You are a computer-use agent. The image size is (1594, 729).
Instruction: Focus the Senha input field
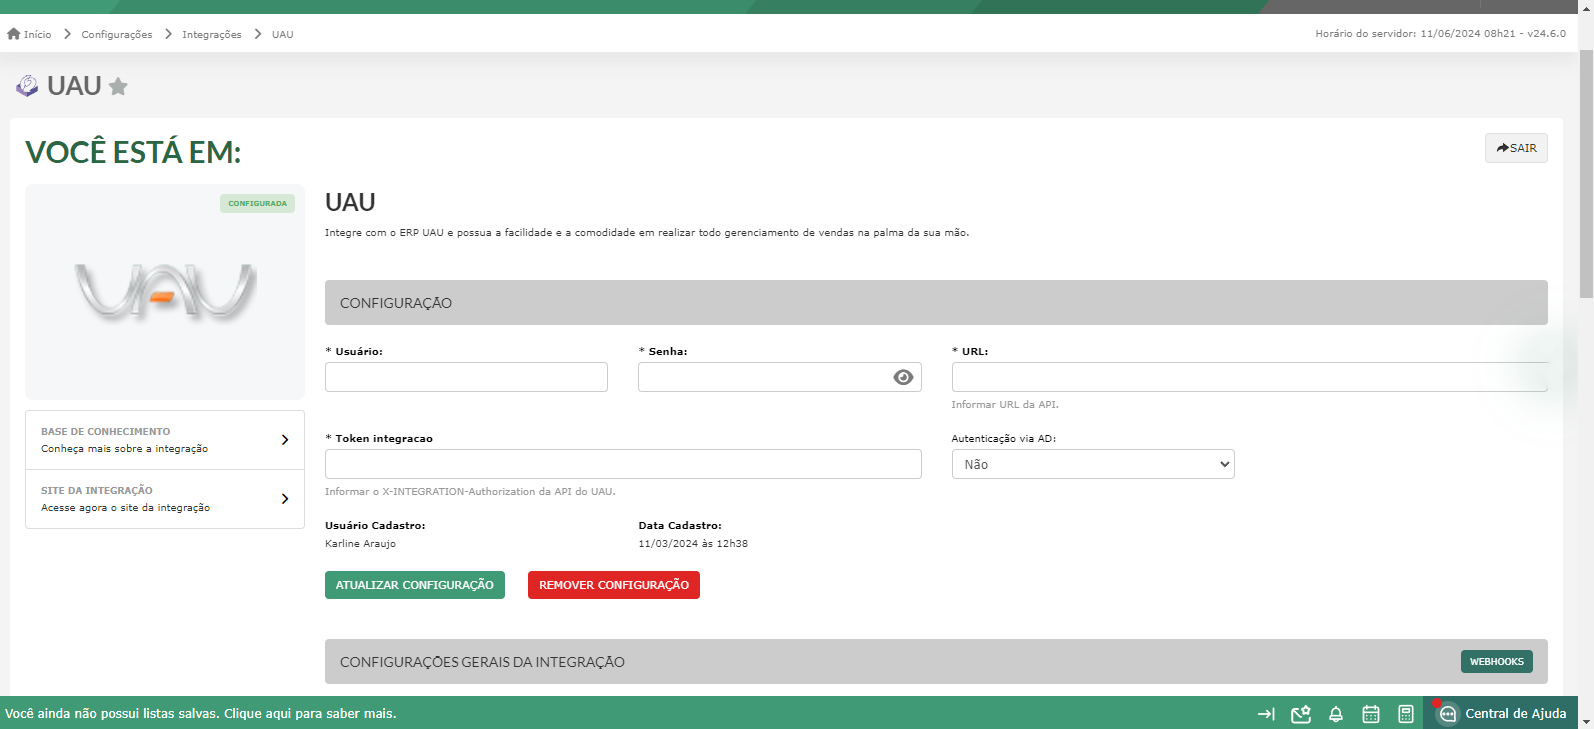(780, 377)
